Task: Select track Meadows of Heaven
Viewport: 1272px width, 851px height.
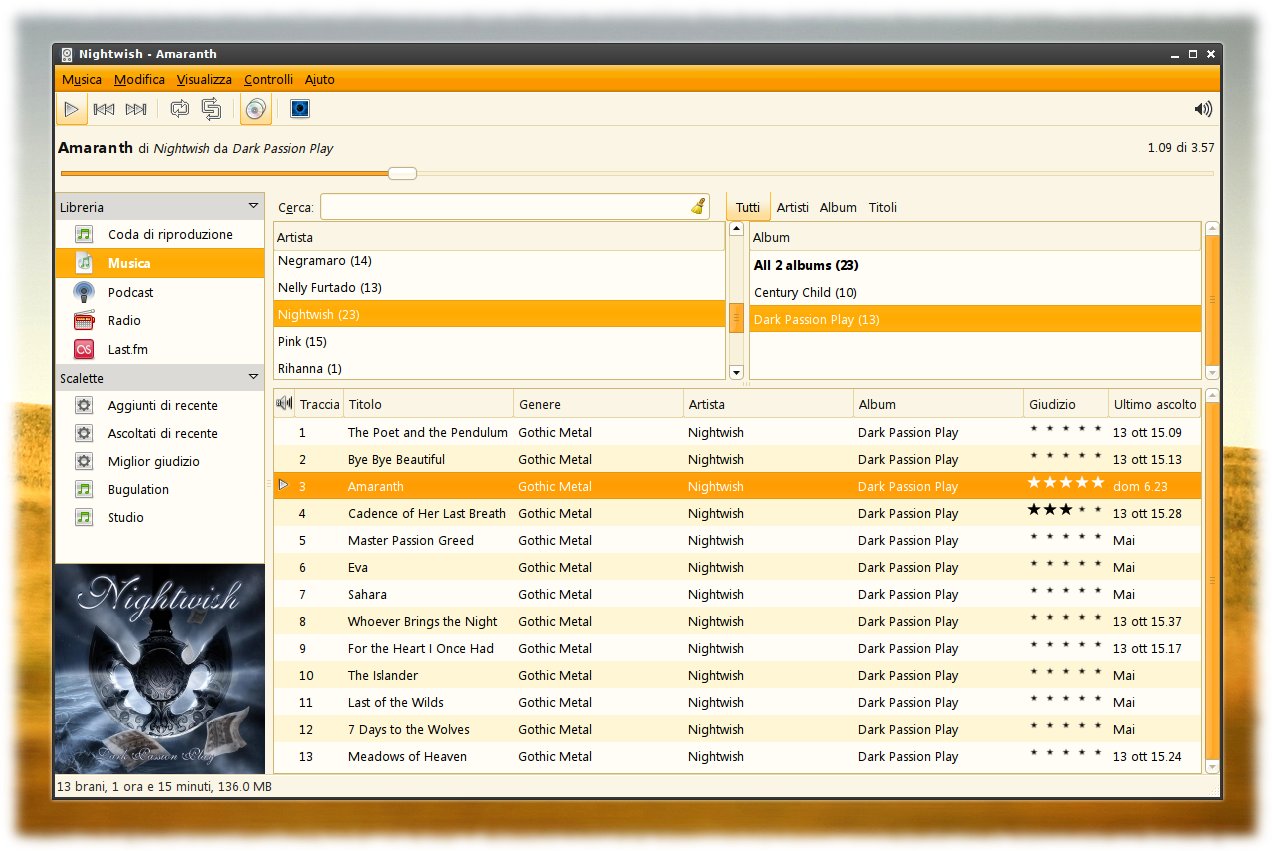Action: (737, 756)
